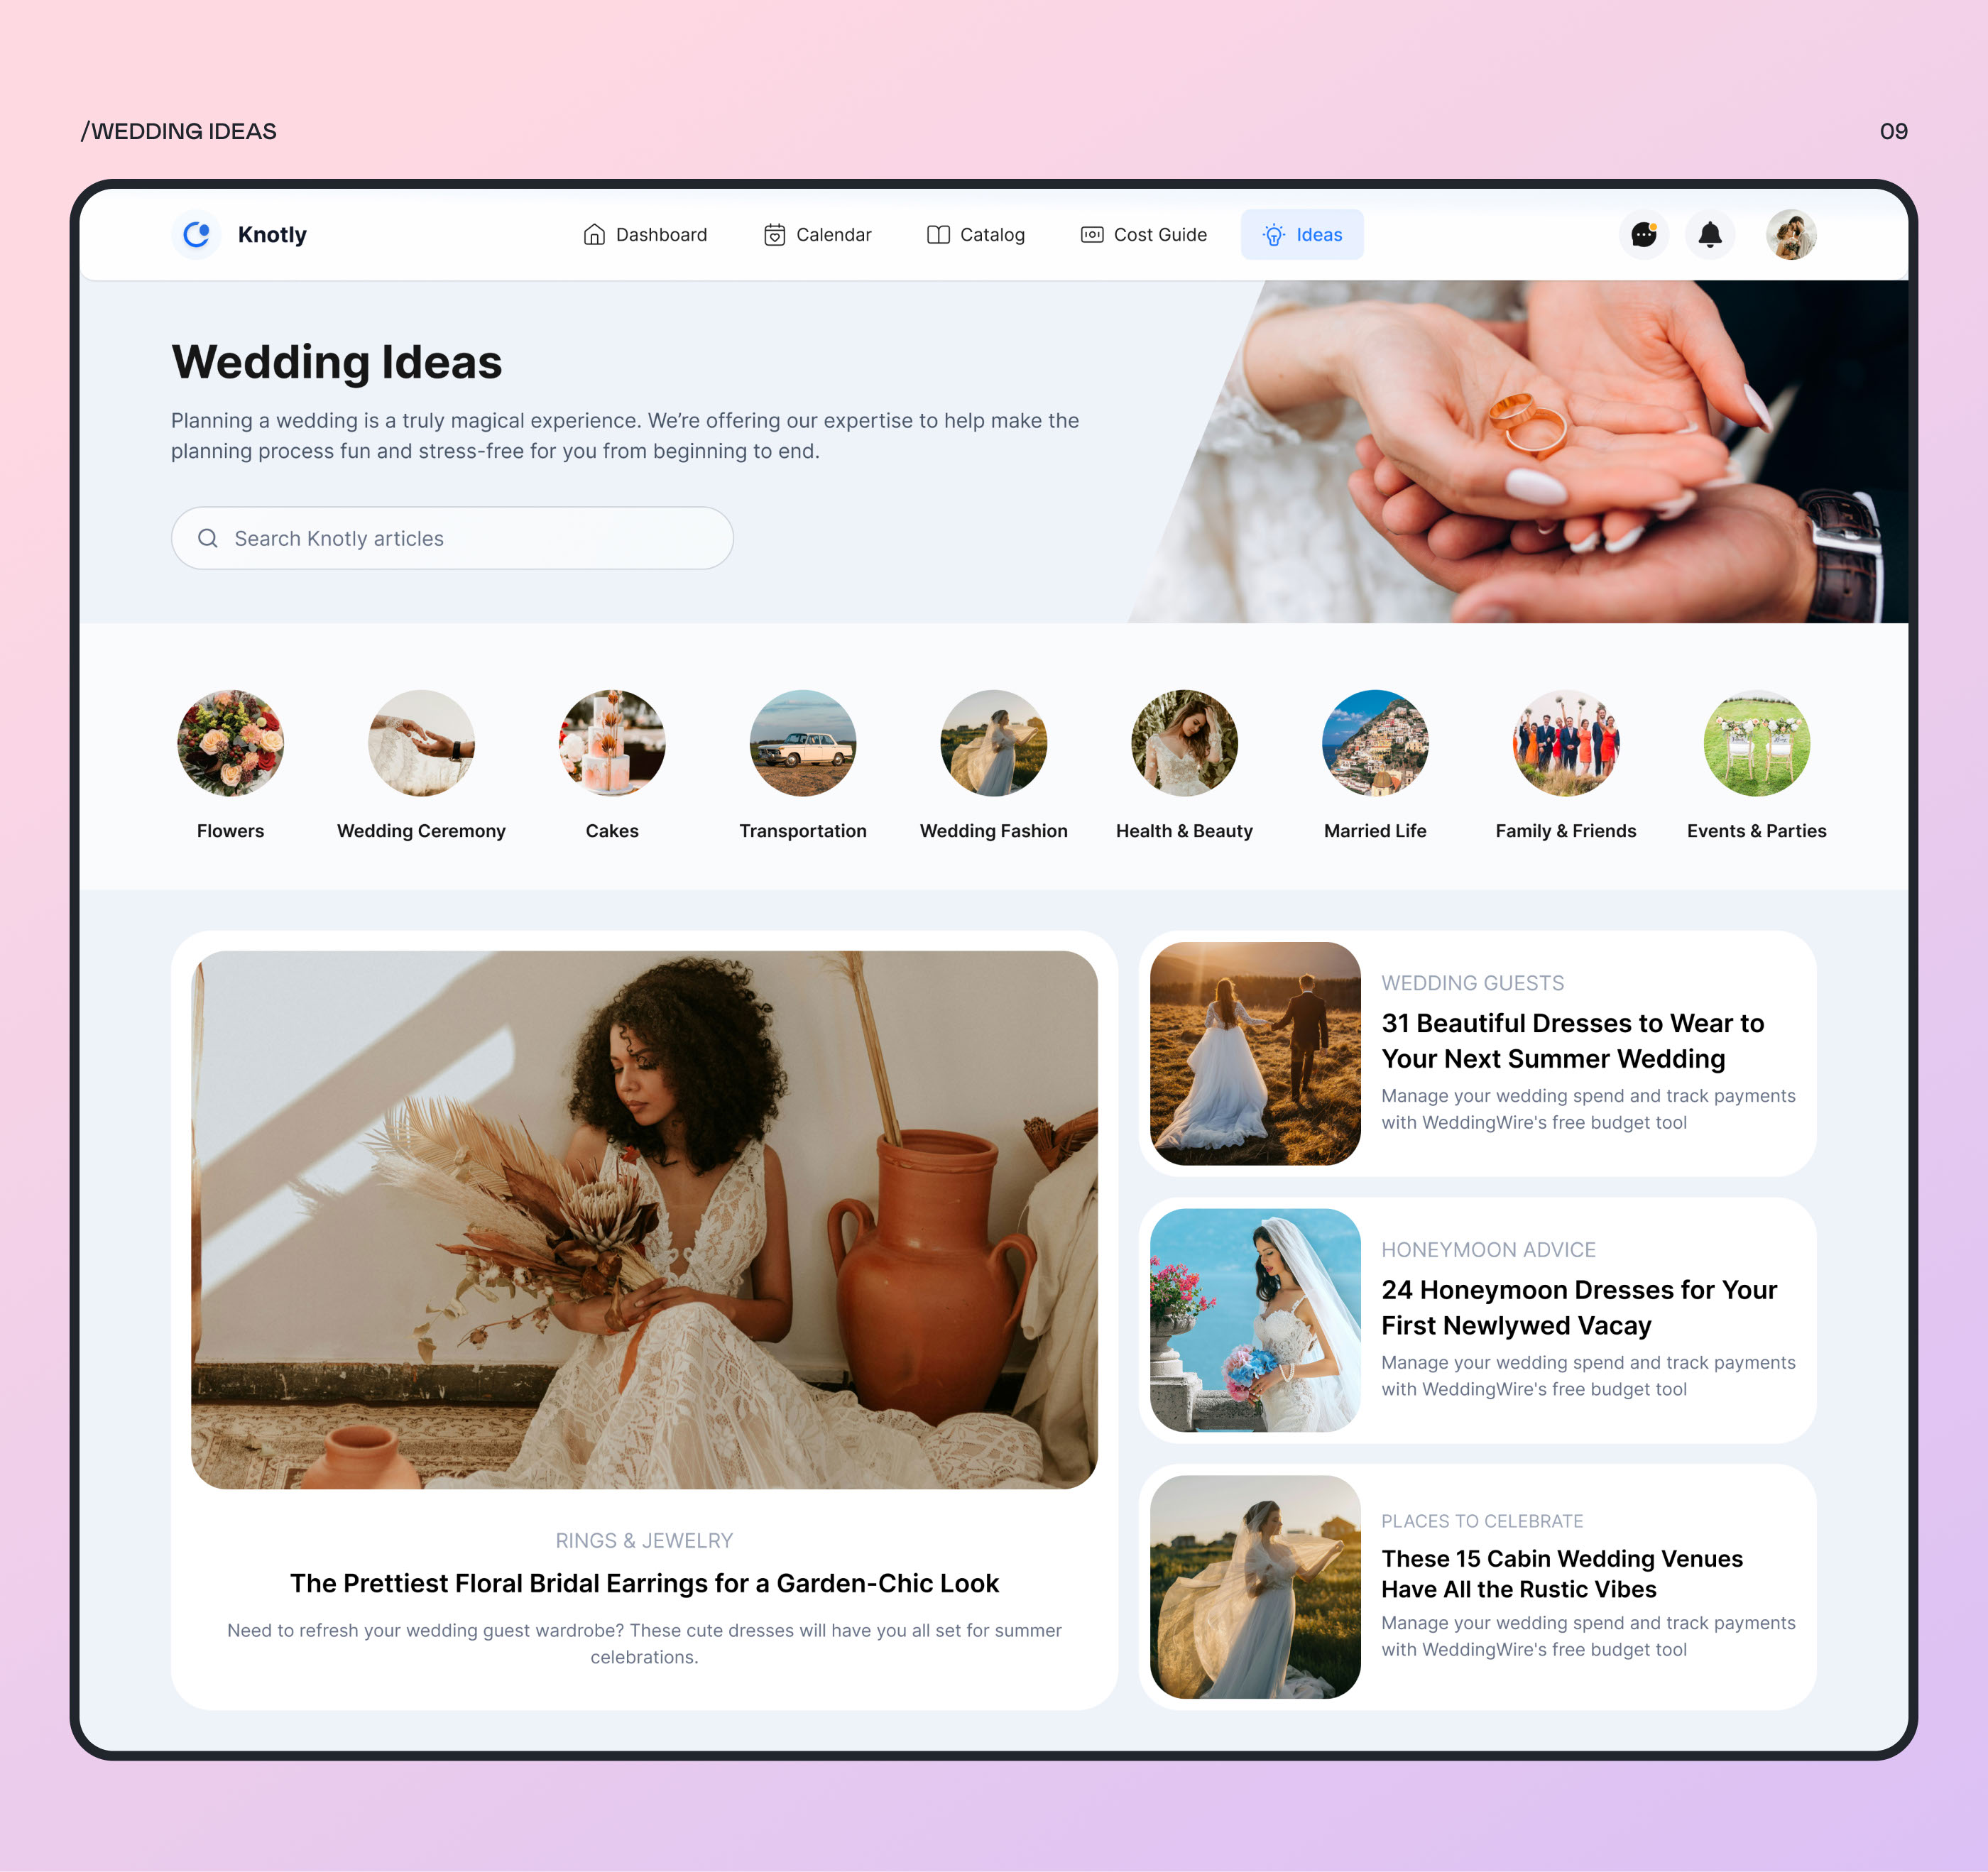Open the floral bridal earrings article
Image resolution: width=1988 pixels, height=1872 pixels.
coord(644,1580)
